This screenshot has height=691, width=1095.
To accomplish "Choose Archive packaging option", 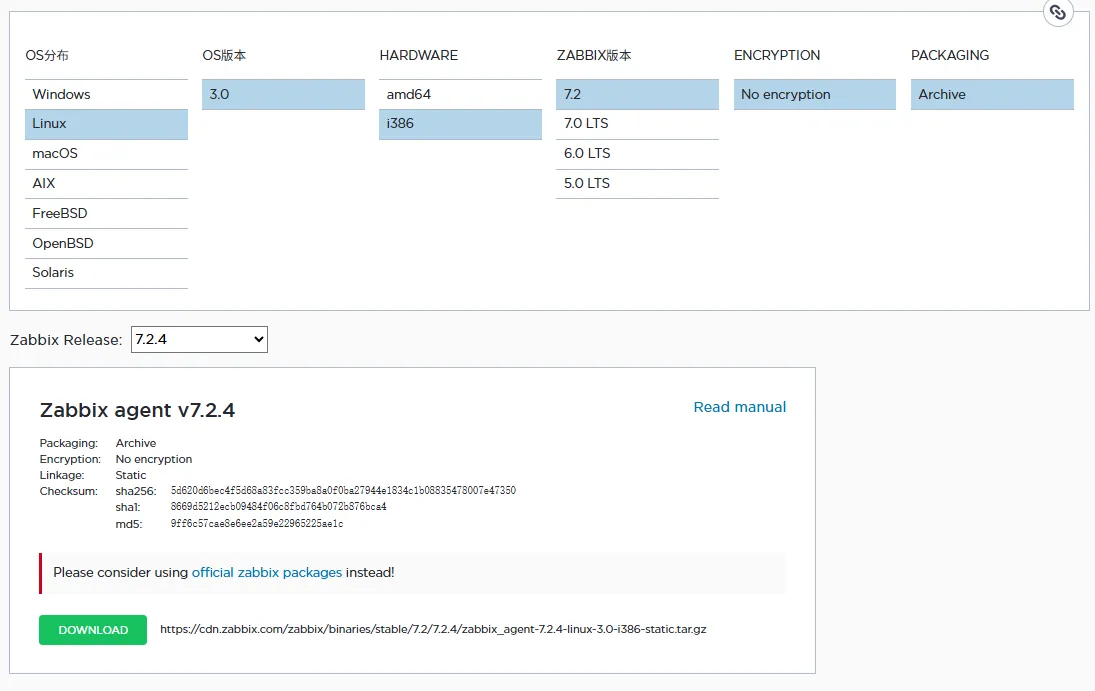I will (992, 94).
